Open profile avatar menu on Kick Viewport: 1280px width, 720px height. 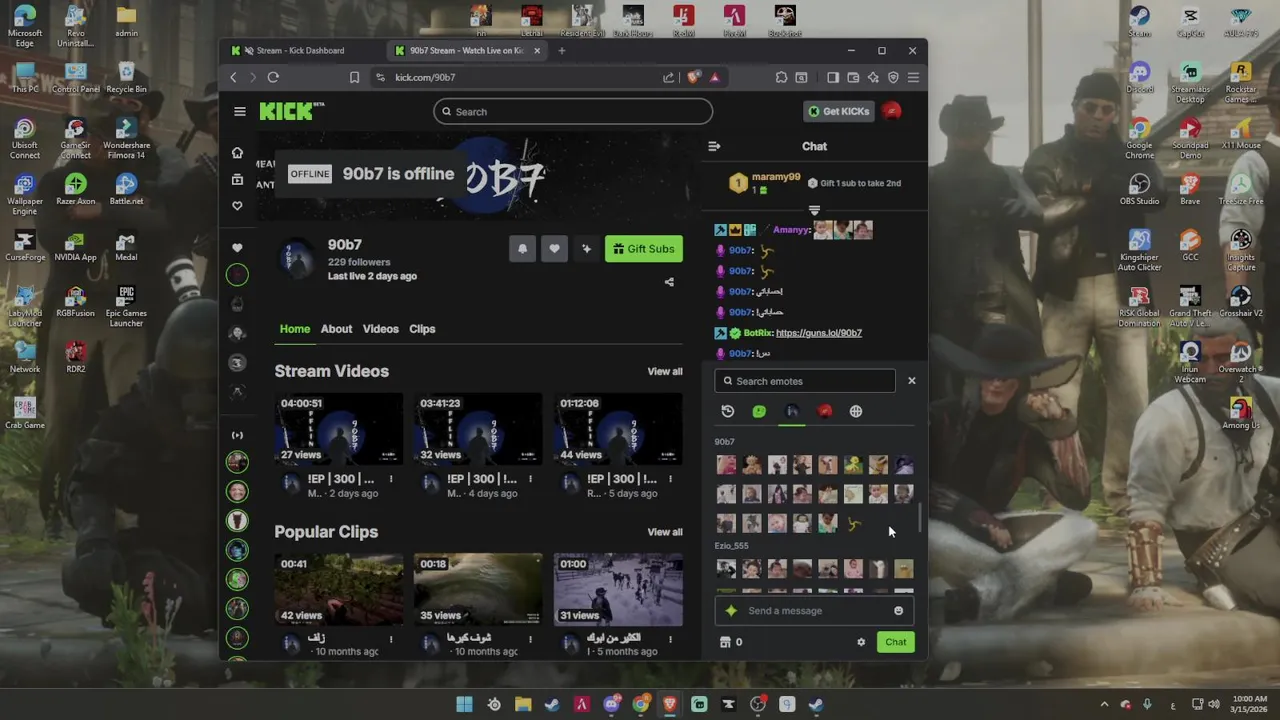(891, 111)
